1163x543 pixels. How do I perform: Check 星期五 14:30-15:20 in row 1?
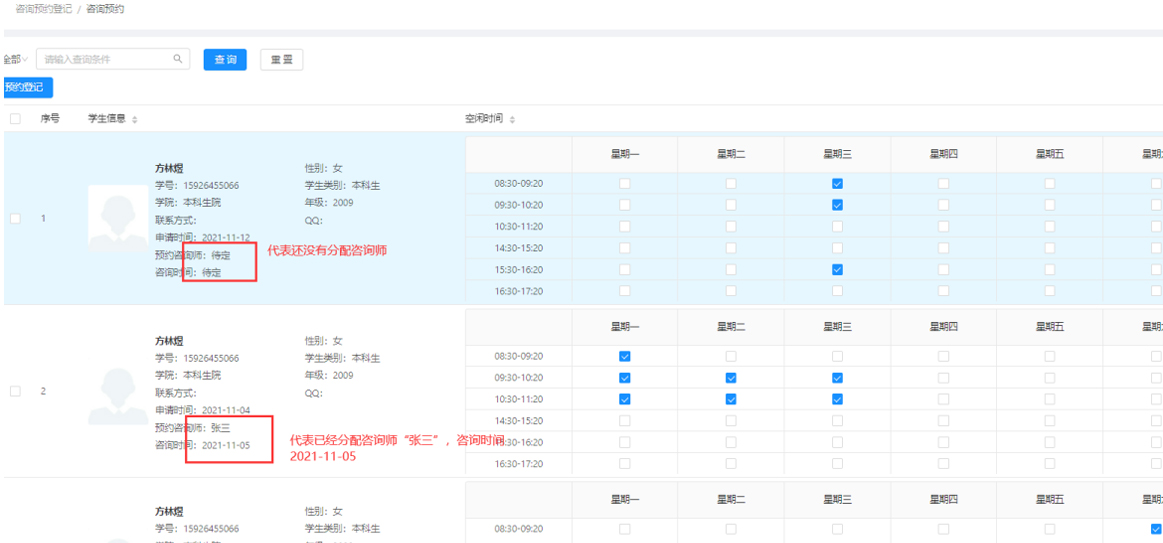tap(1050, 248)
